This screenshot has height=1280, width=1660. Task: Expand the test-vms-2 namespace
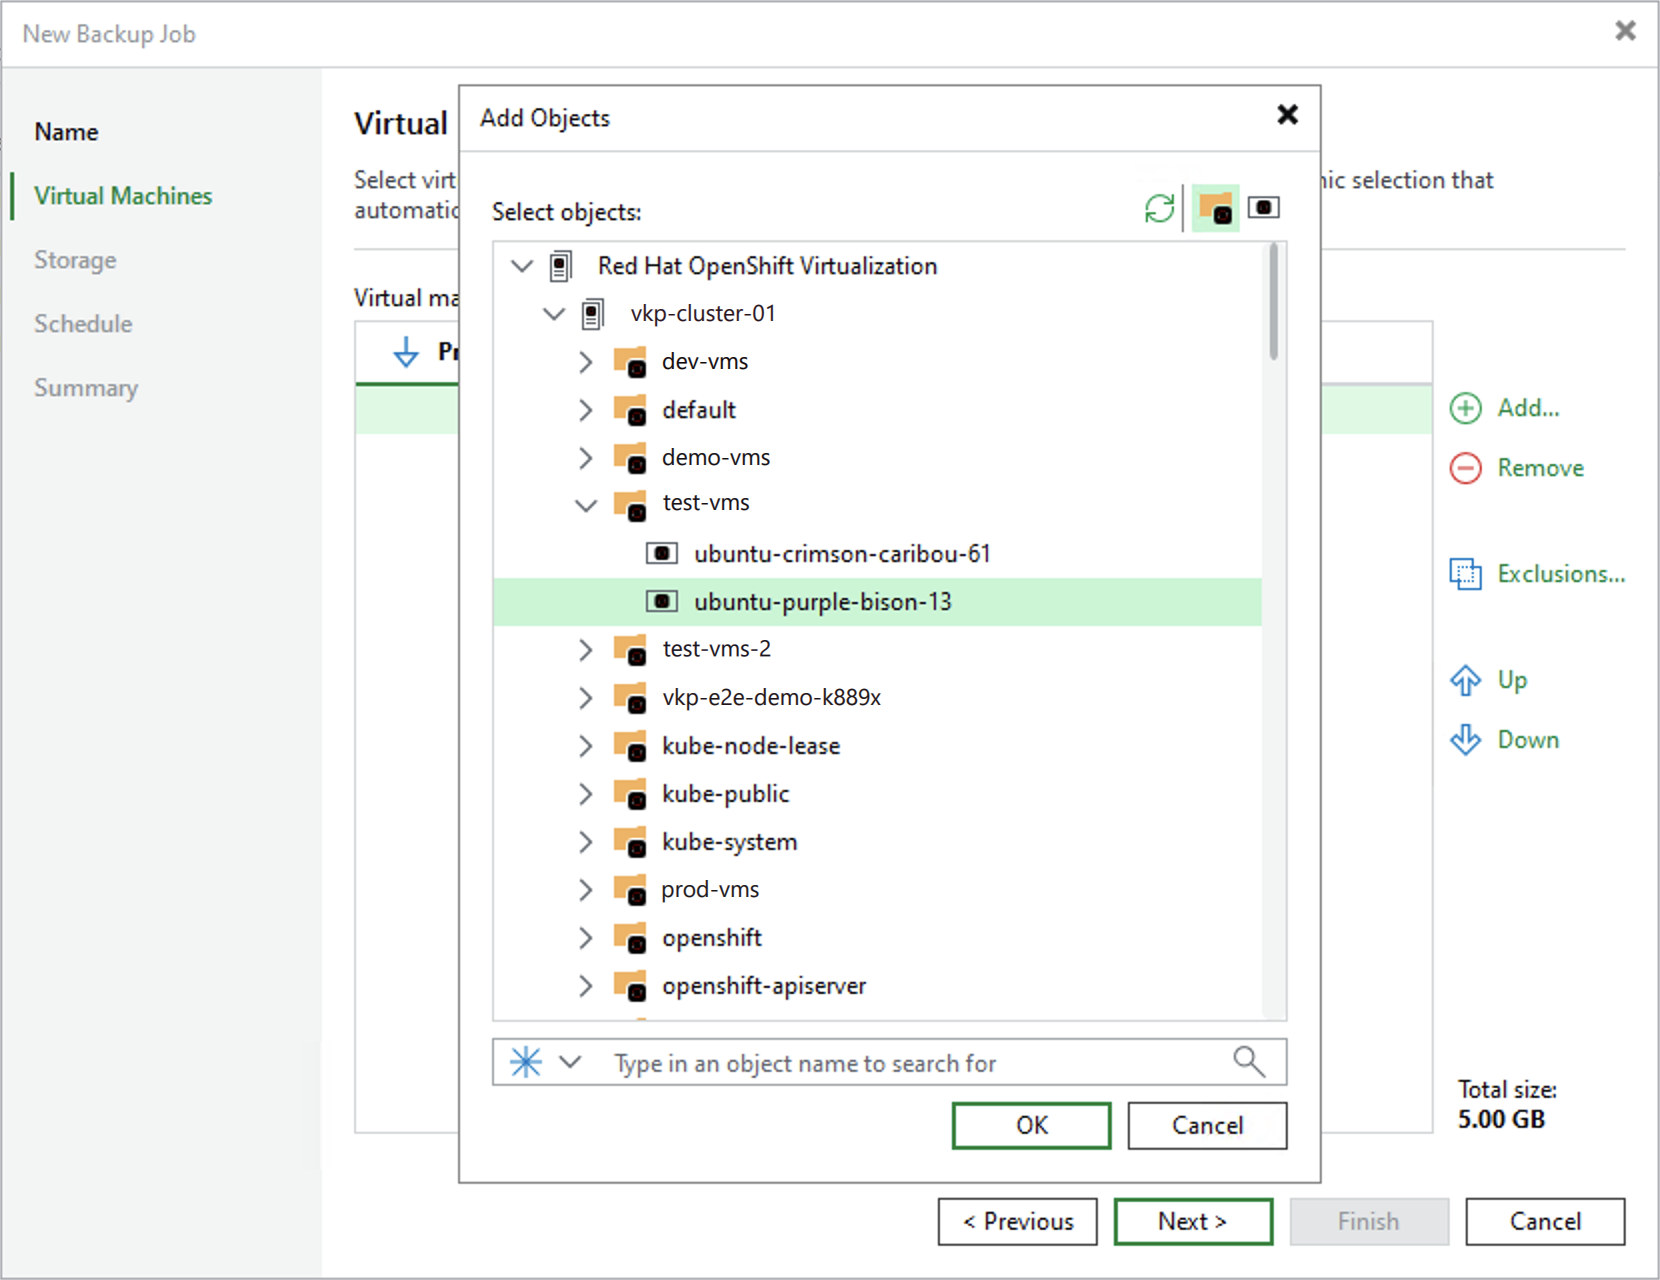[586, 650]
